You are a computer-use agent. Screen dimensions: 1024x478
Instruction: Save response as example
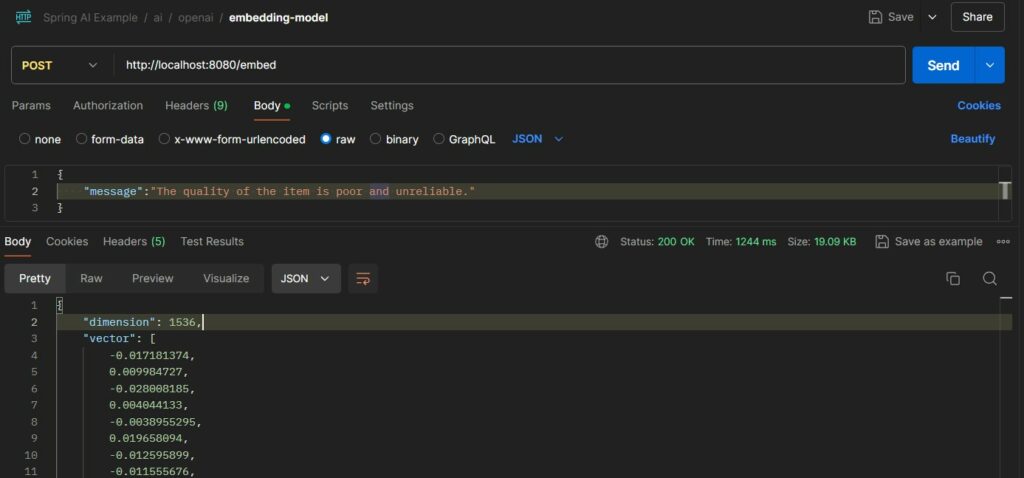[x=928, y=242]
